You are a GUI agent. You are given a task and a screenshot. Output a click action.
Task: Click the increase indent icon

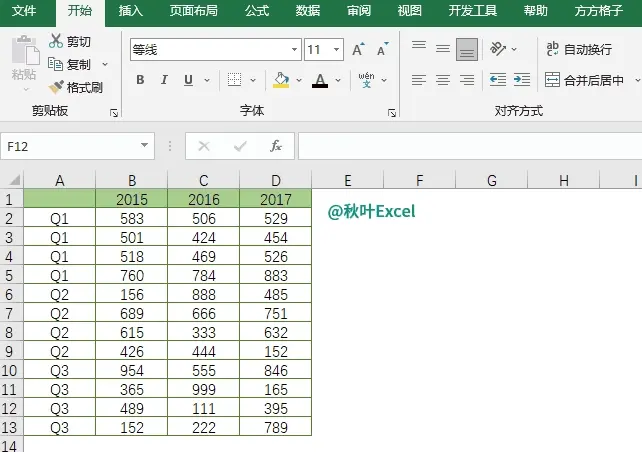point(522,79)
